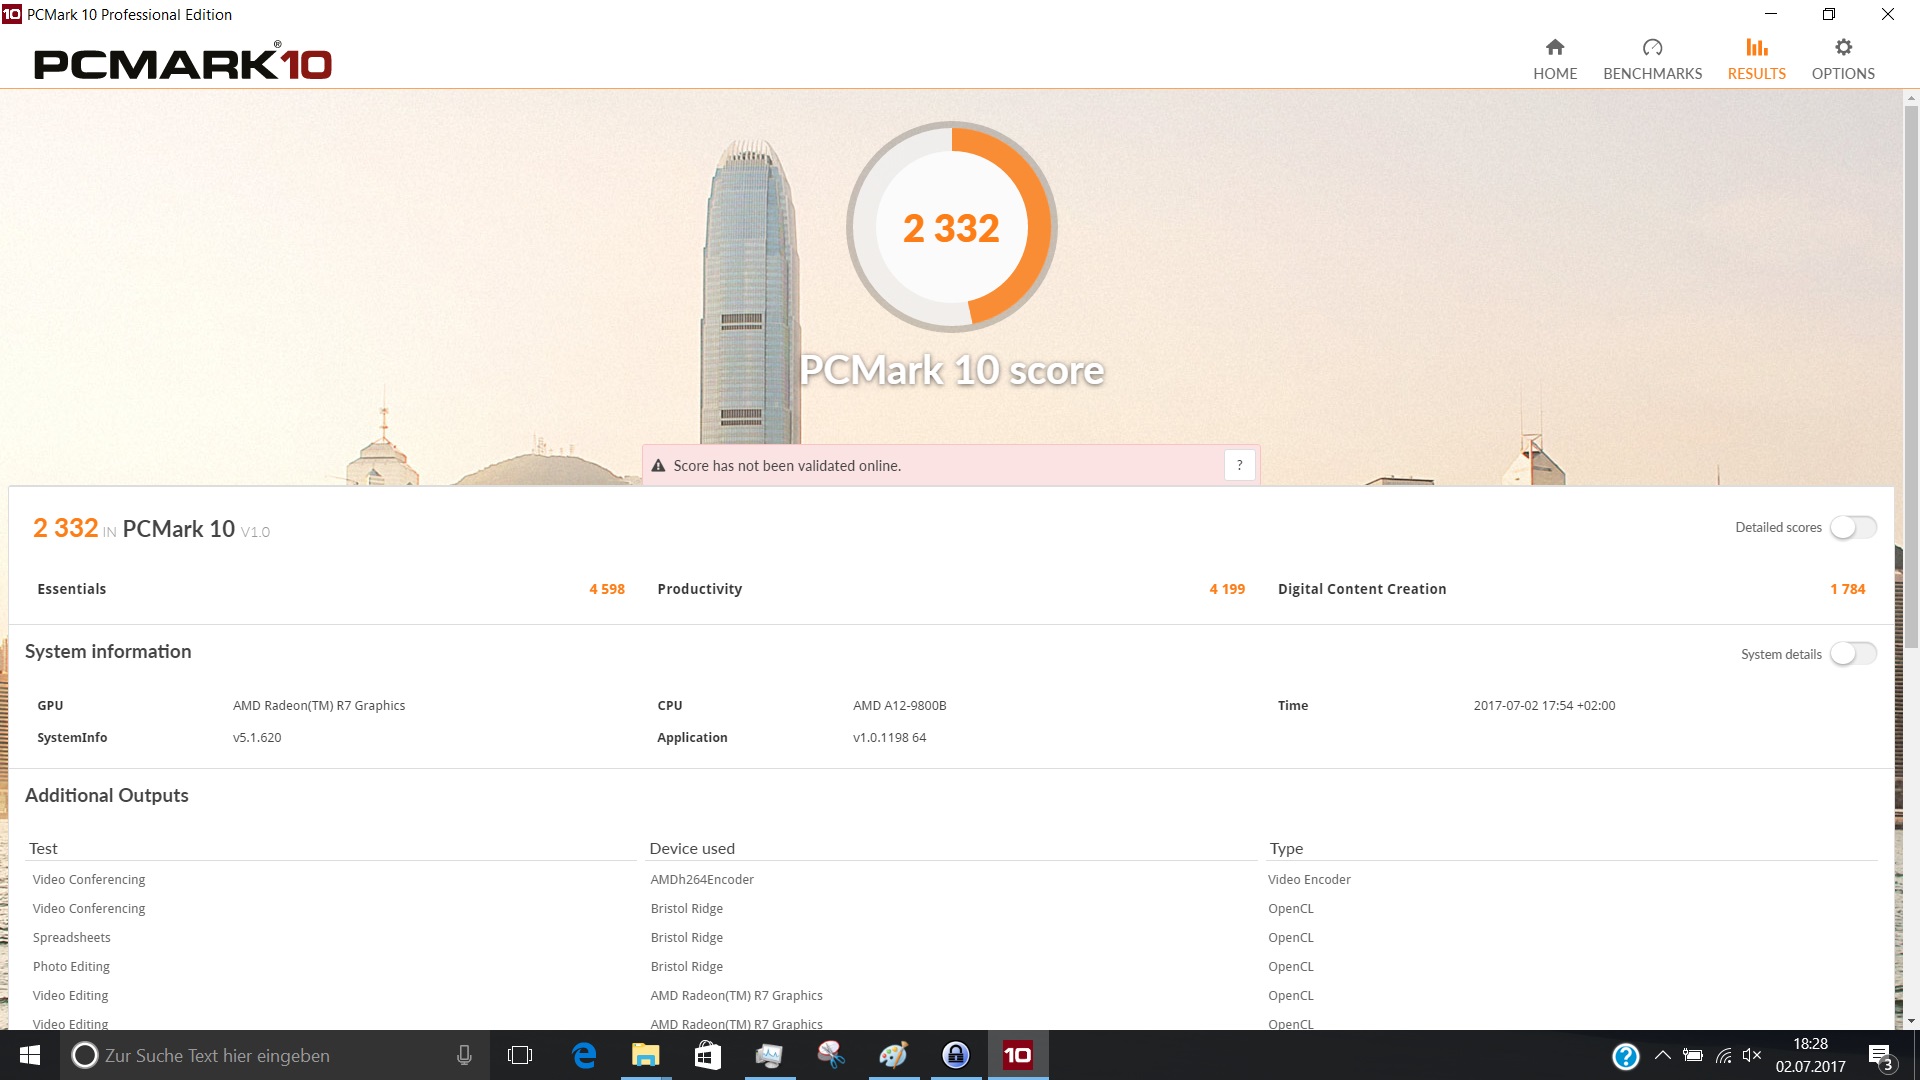The width and height of the screenshot is (1920, 1080).
Task: Go to BENCHMARKS gauge icon
Action: (1652, 48)
